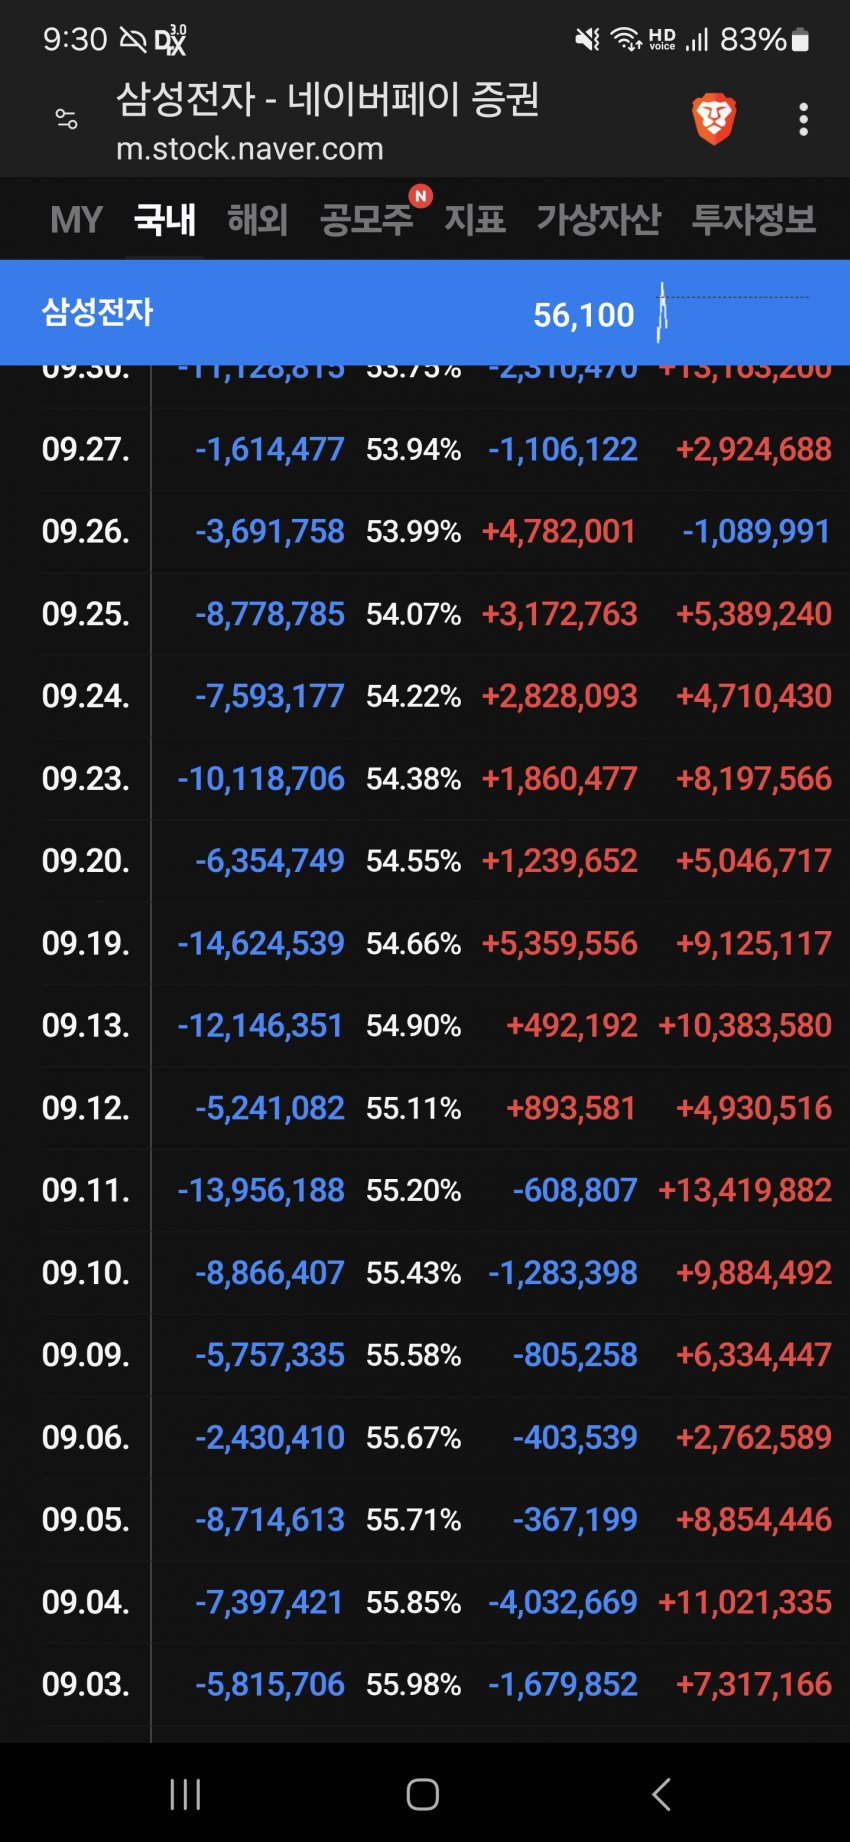Open the browser three-dot menu
Viewport: 850px width, 1842px height.
[803, 120]
